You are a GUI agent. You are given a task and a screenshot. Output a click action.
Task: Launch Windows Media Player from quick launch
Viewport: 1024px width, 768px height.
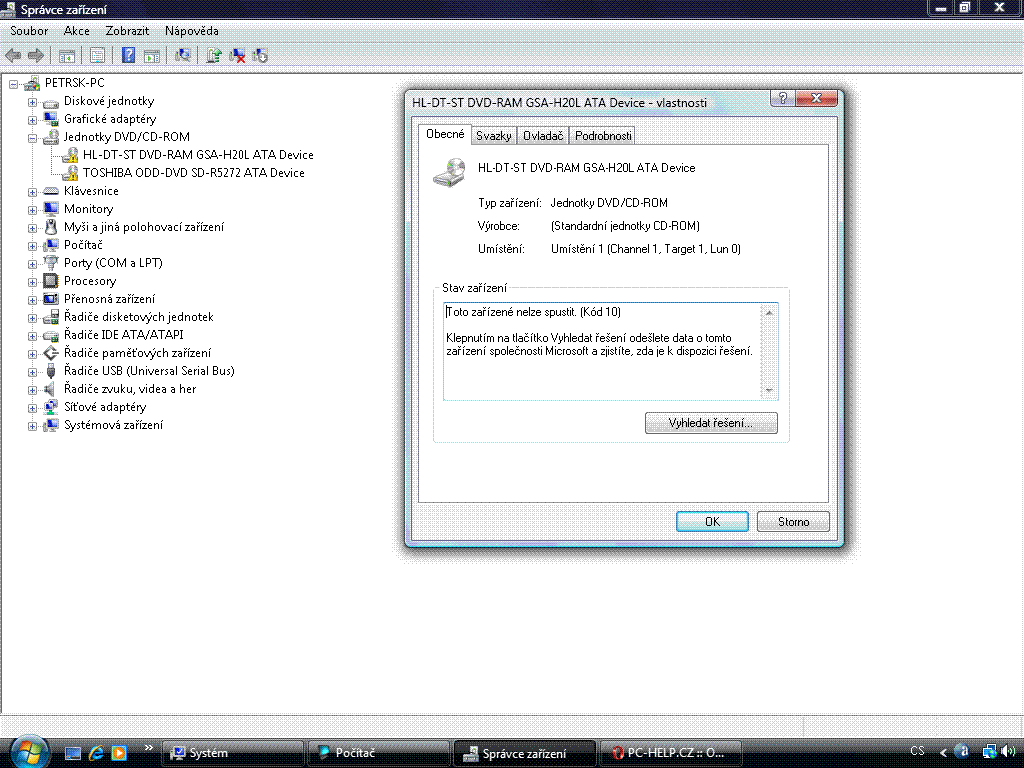point(119,753)
